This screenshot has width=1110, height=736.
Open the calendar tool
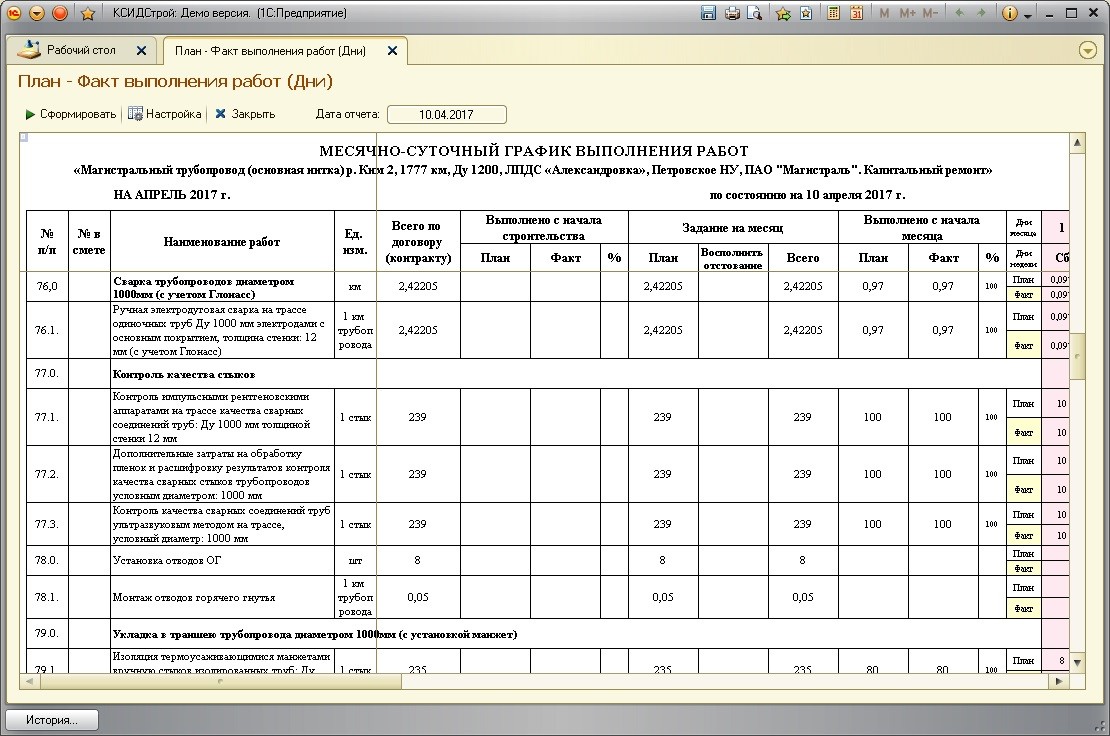click(x=857, y=13)
